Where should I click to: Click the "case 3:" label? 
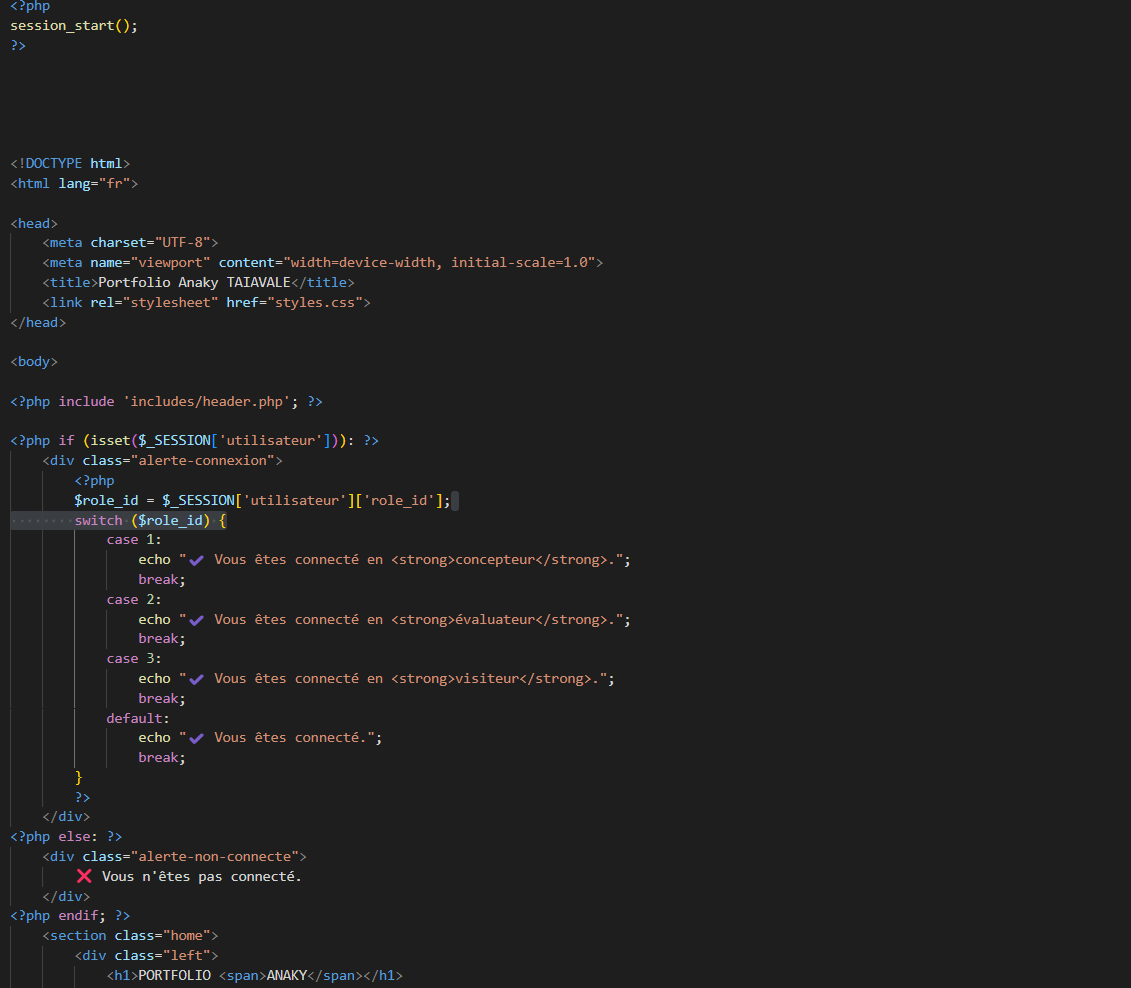click(x=134, y=658)
